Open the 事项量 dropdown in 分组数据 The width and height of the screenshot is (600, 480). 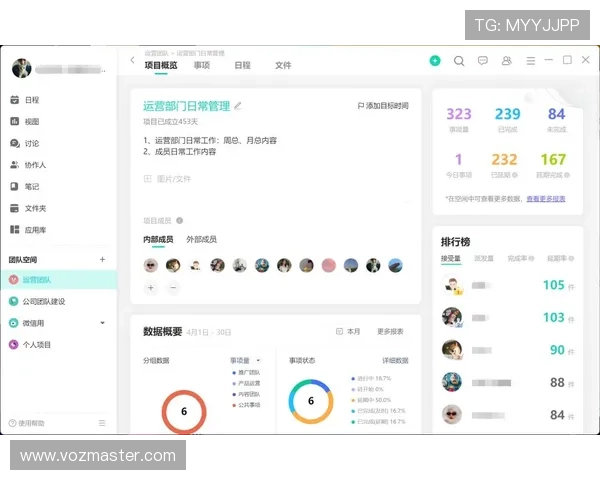pos(245,360)
